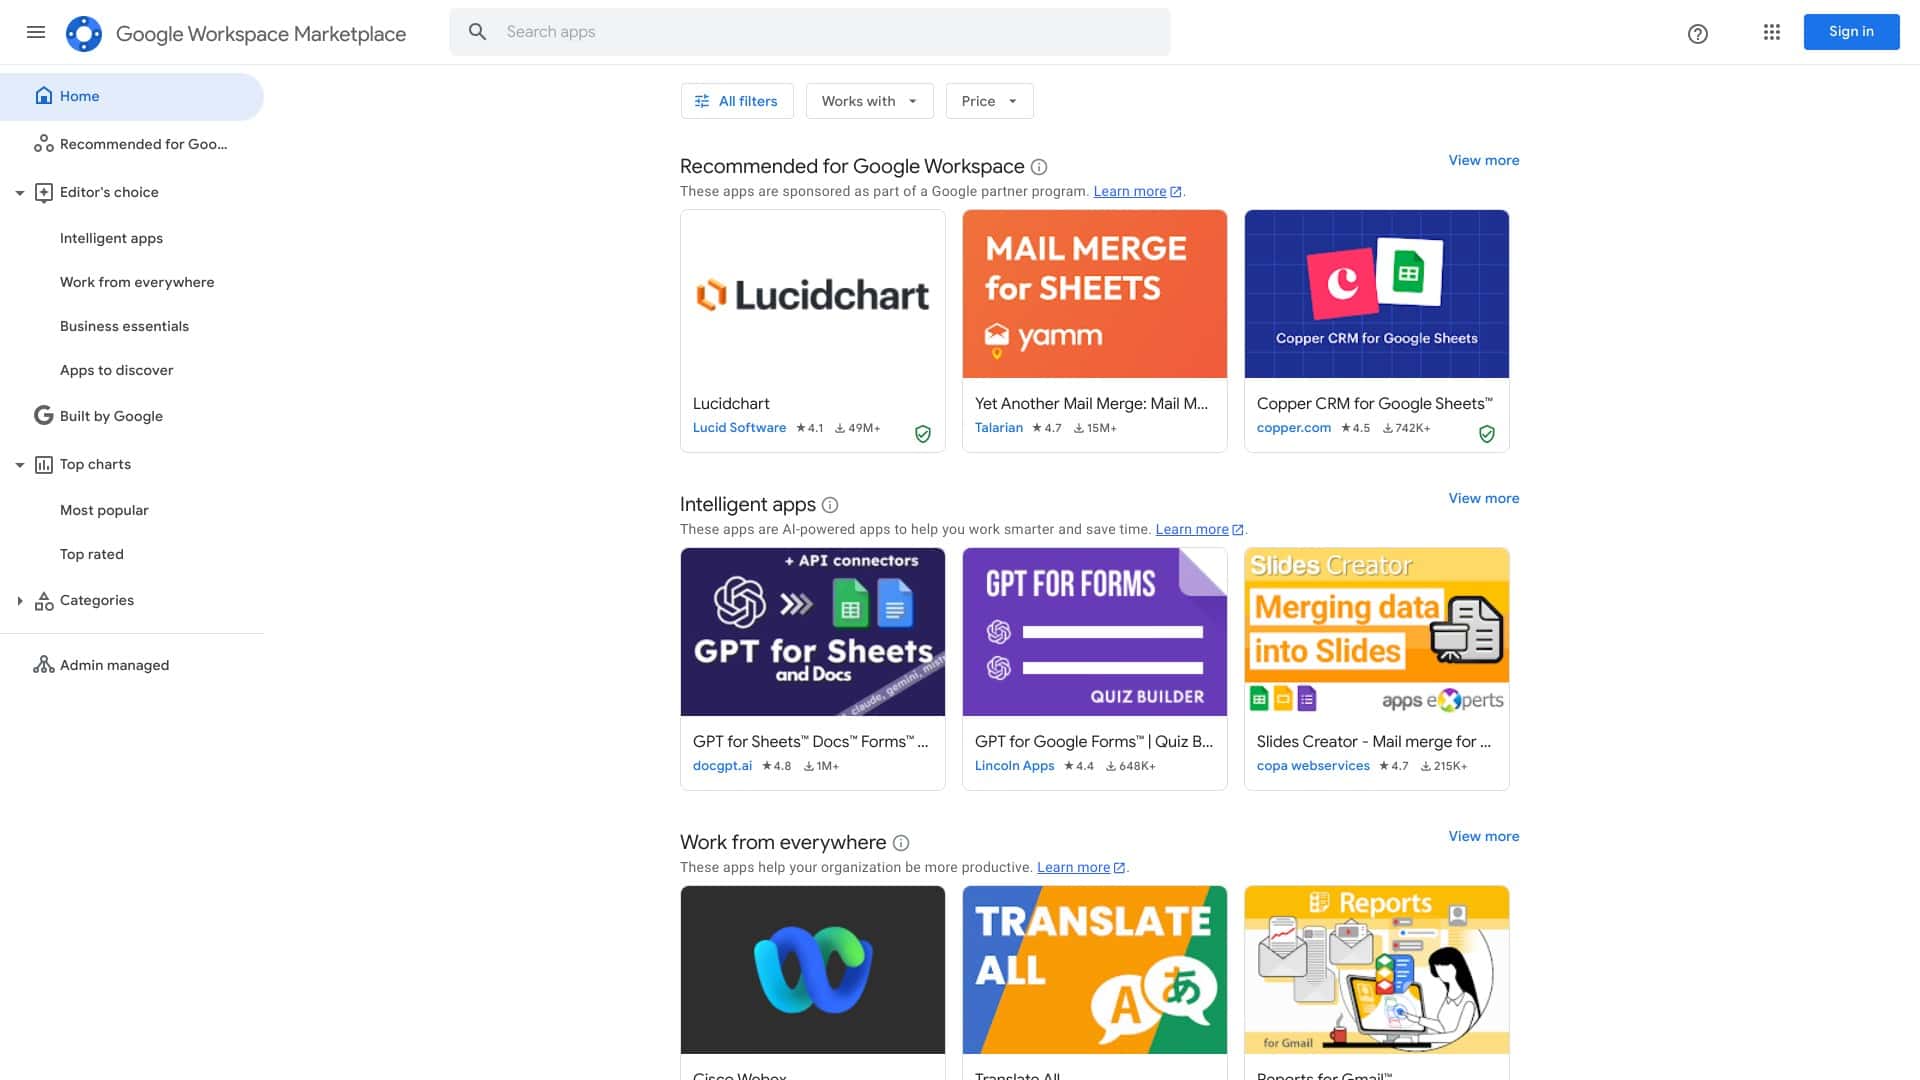Visit the copper.com publisher link
Image resolution: width=1920 pixels, height=1080 pixels.
(x=1294, y=427)
